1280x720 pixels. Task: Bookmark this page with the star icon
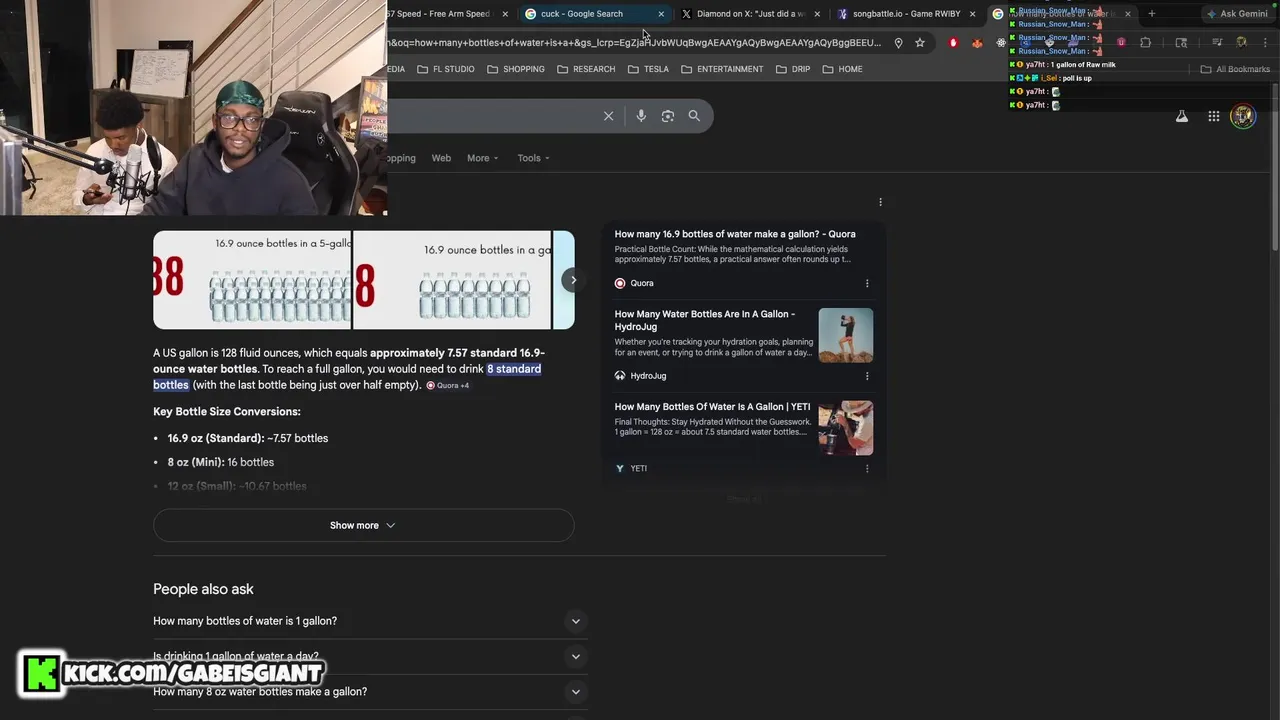point(920,43)
